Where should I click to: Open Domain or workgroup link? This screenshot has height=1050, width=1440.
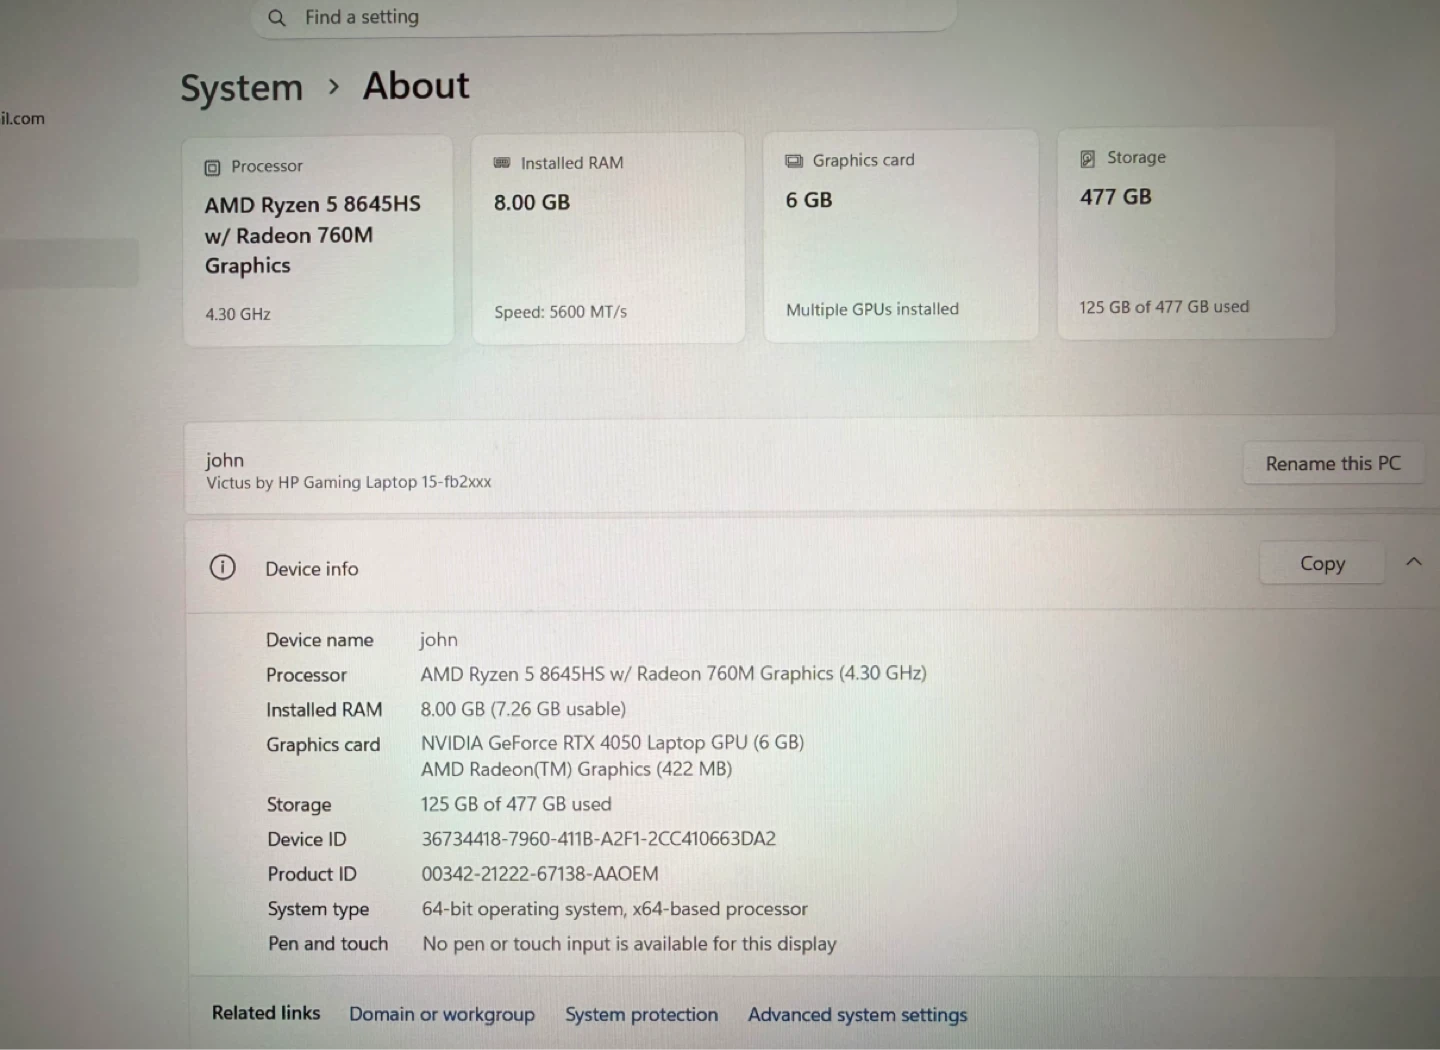[x=442, y=1014]
